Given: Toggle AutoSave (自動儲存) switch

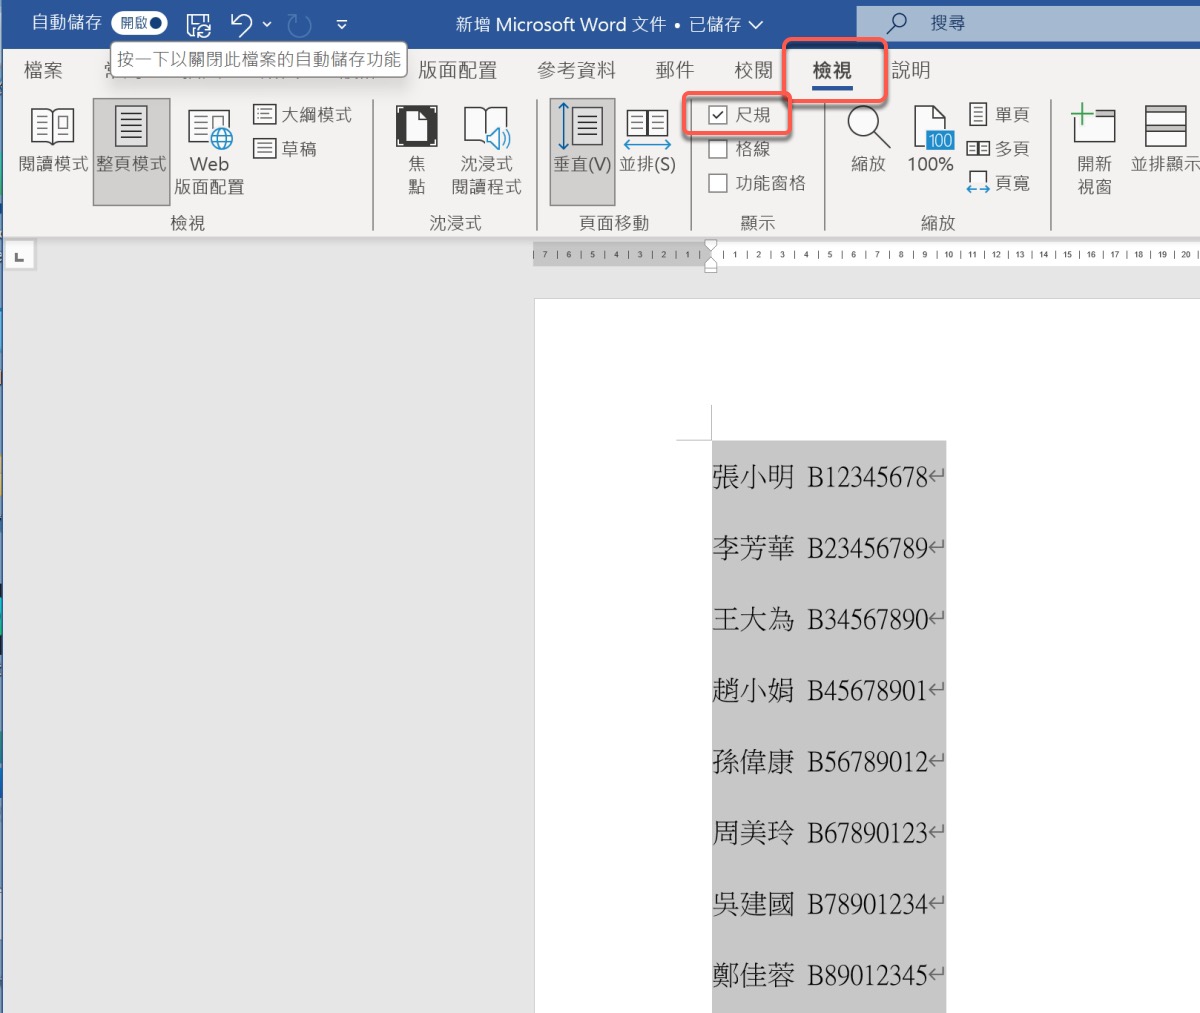Looking at the screenshot, I should tap(139, 23).
